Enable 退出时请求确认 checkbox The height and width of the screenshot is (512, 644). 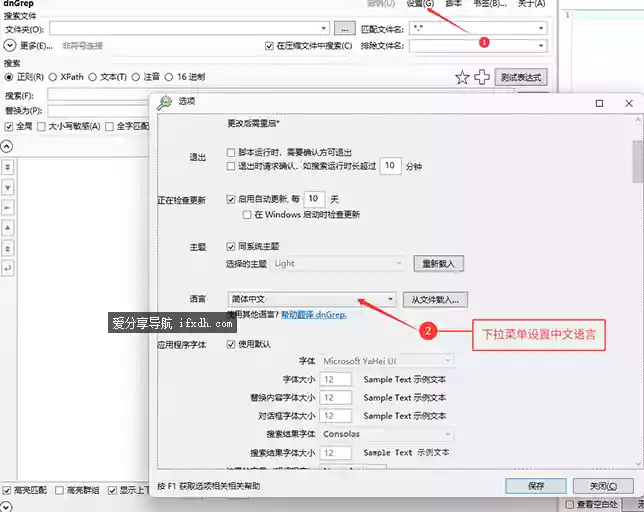point(231,166)
